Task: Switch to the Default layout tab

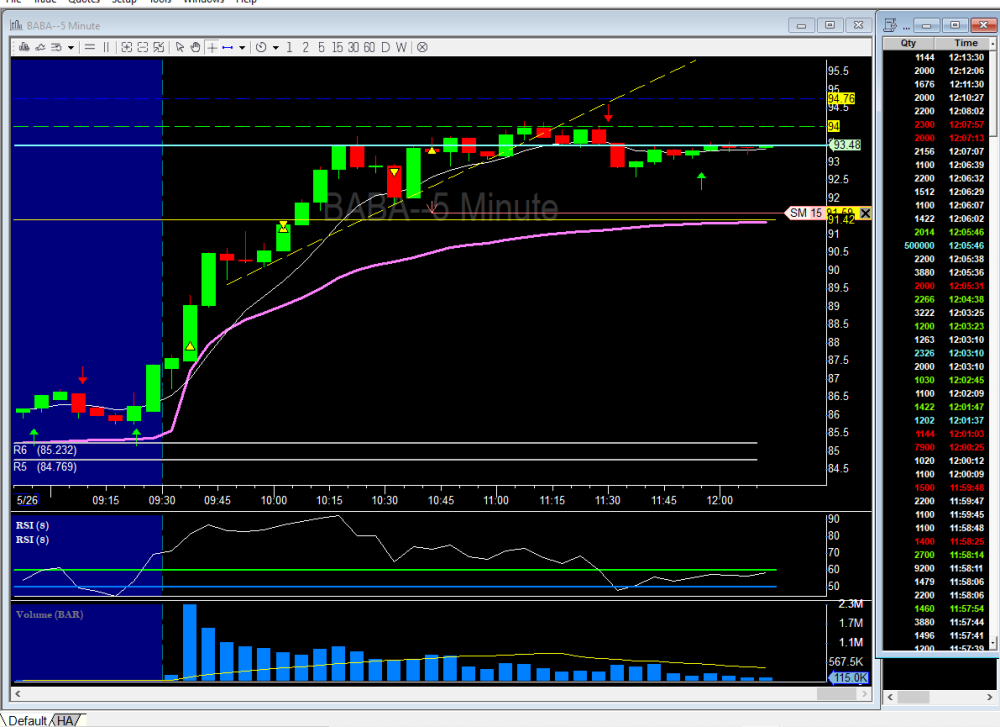Action: [x=27, y=721]
